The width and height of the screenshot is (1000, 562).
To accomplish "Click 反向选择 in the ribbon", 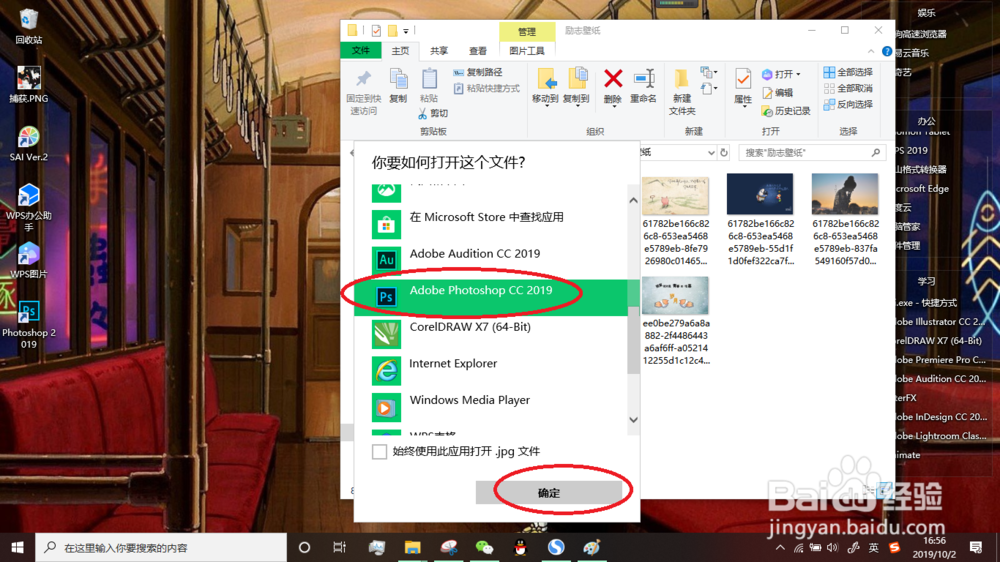I will pyautogui.click(x=848, y=105).
